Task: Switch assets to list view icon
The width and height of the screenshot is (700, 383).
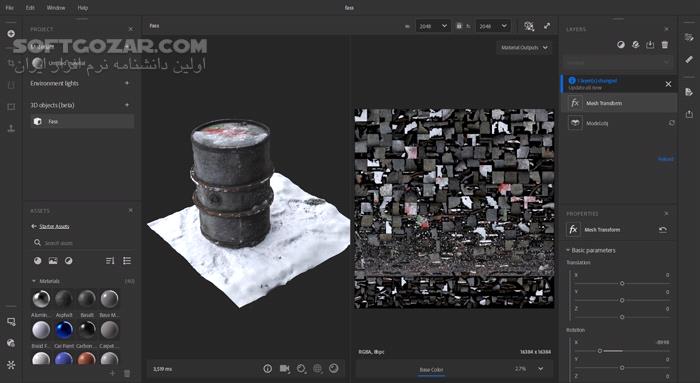Action: click(127, 261)
